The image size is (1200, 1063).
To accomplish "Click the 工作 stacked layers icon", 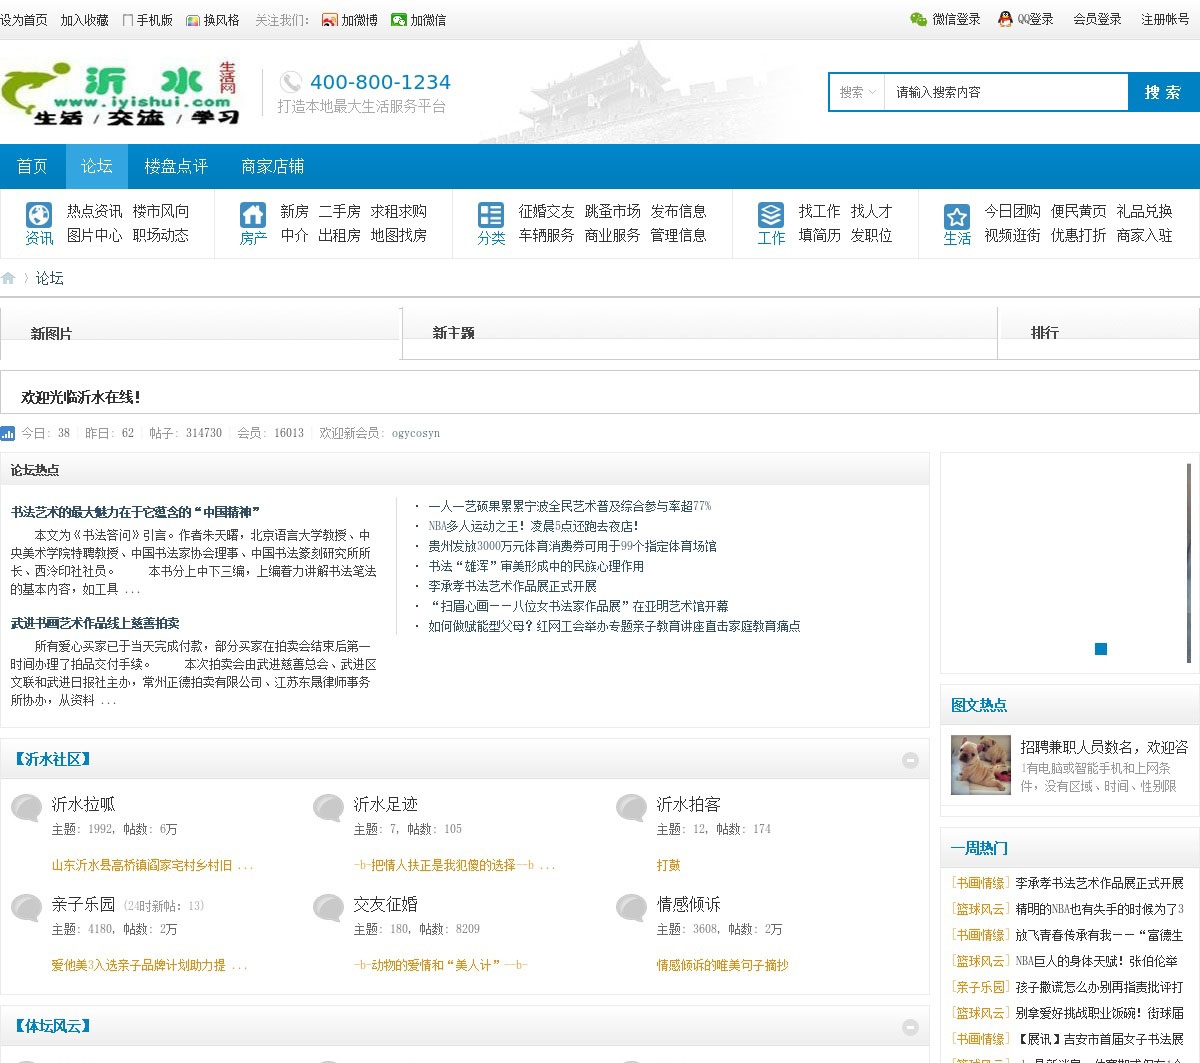I will click(771, 215).
